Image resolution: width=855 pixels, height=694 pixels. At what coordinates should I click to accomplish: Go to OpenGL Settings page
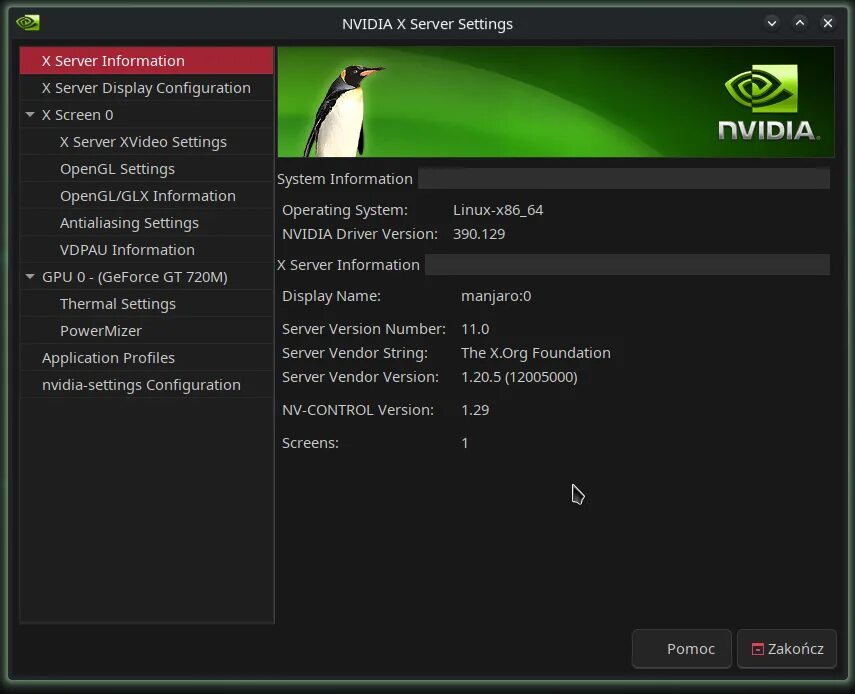(146, 169)
